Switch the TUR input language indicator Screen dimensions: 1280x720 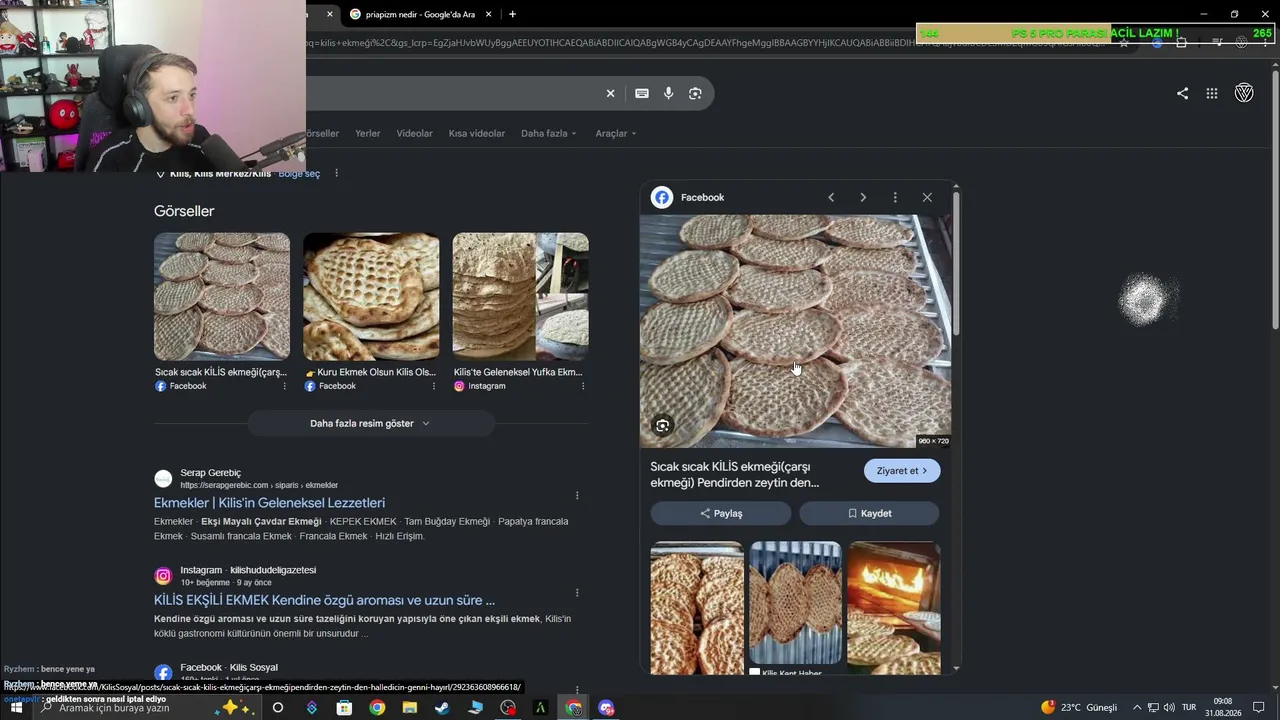click(x=1189, y=708)
